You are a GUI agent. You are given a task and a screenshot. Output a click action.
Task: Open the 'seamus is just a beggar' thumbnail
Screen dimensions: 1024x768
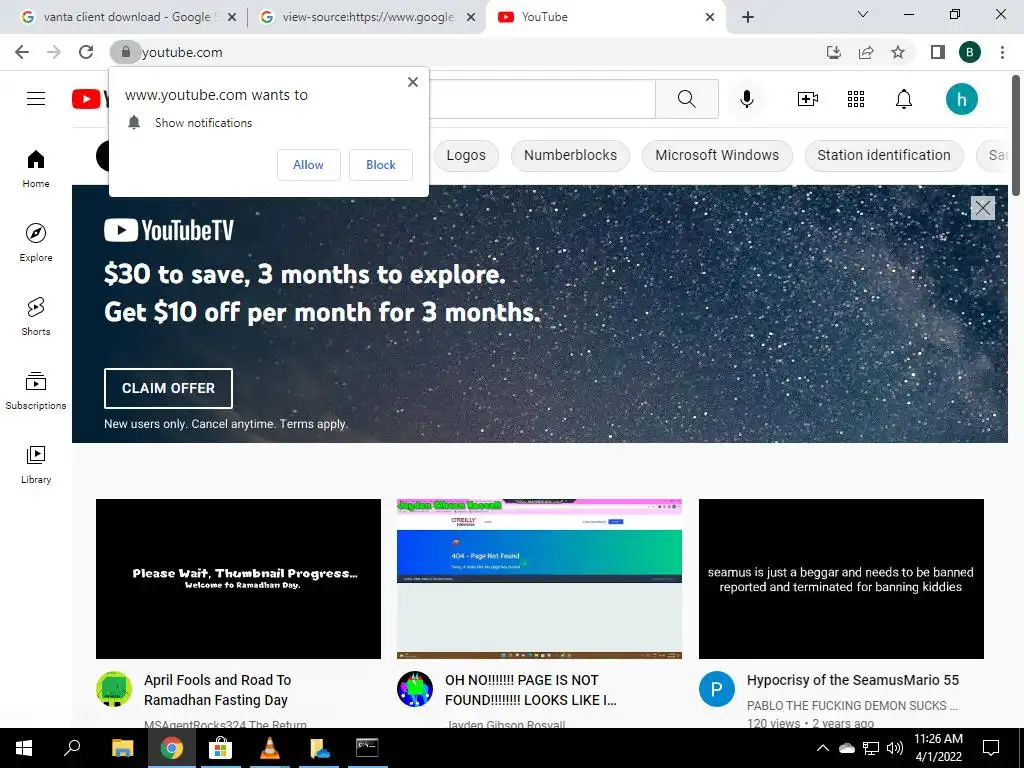coord(841,579)
